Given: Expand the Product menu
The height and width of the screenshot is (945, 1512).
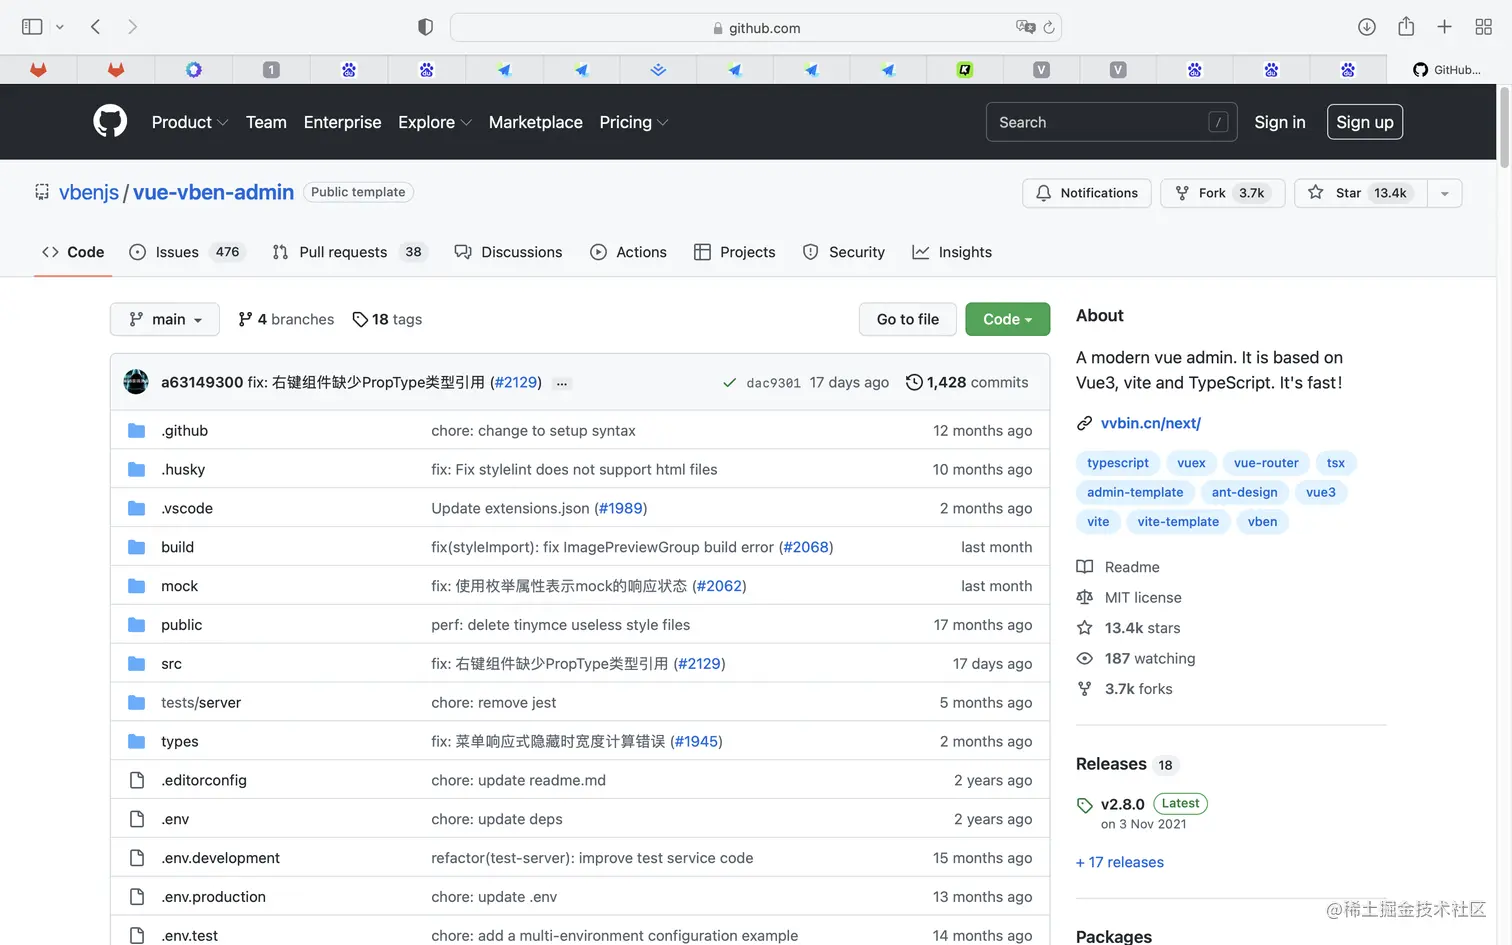Looking at the screenshot, I should tap(190, 122).
